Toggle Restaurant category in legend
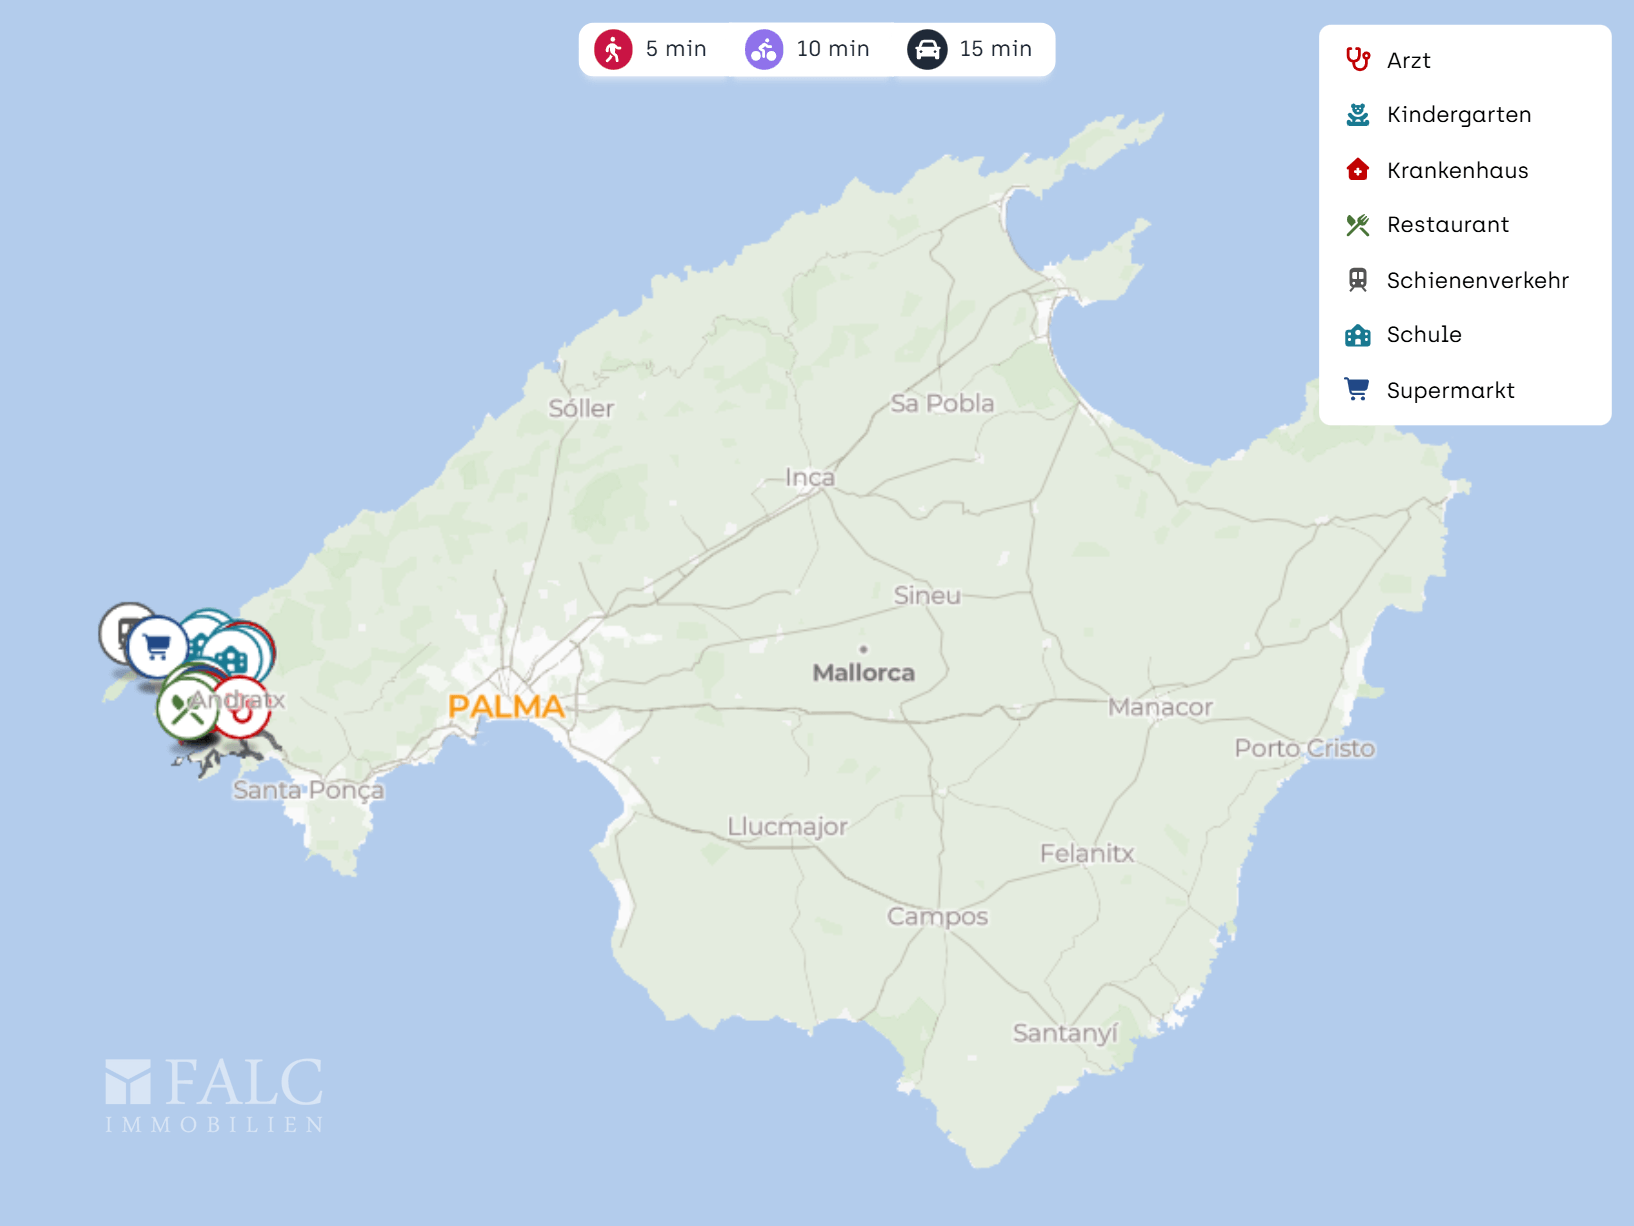1634x1226 pixels. point(1447,225)
